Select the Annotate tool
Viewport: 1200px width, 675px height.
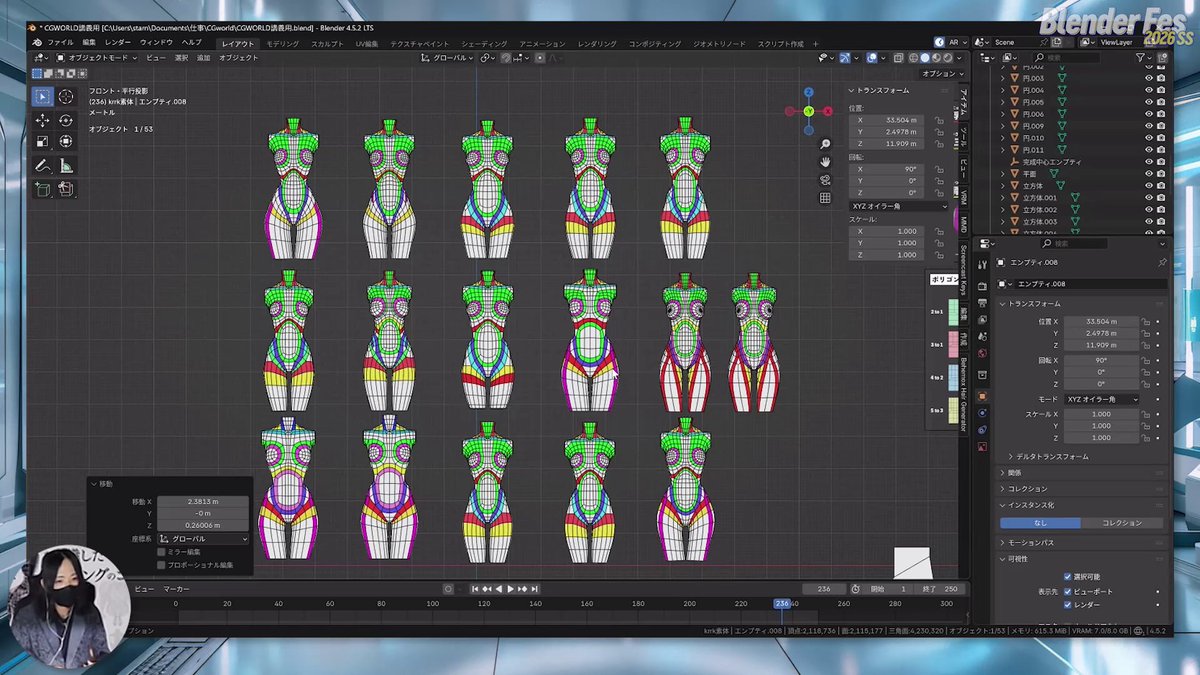click(42, 166)
